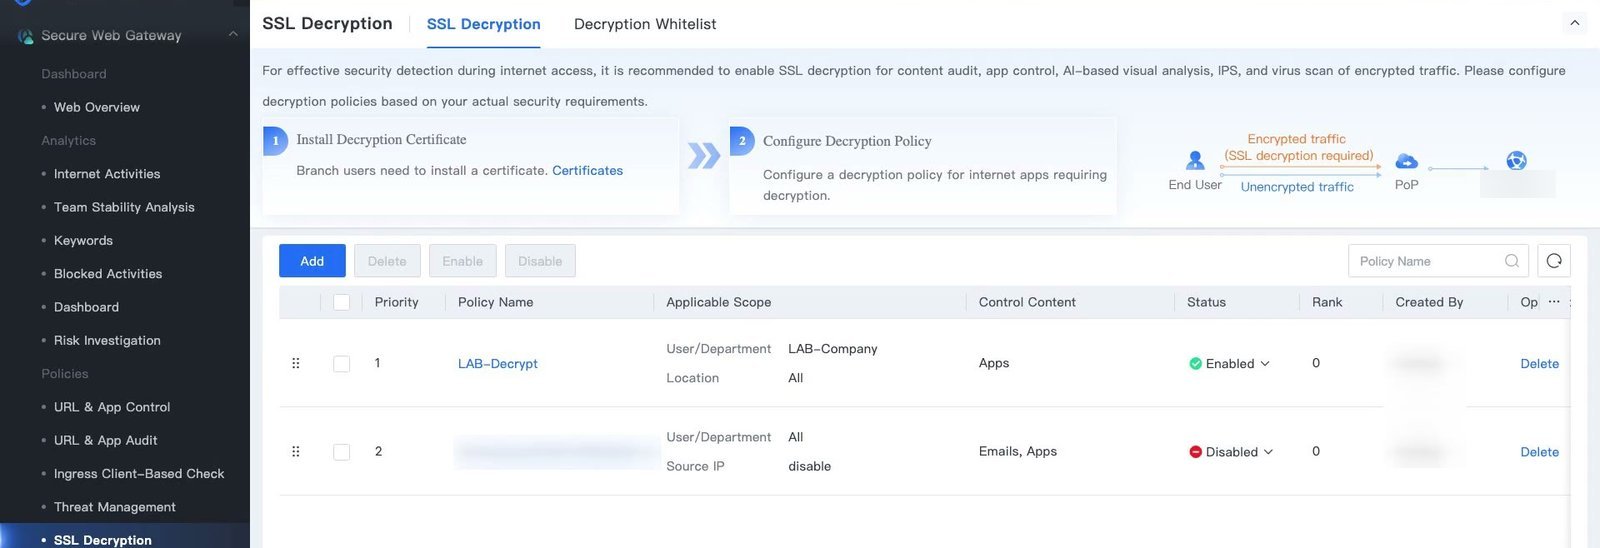Click the Created By column header

(x=1429, y=302)
